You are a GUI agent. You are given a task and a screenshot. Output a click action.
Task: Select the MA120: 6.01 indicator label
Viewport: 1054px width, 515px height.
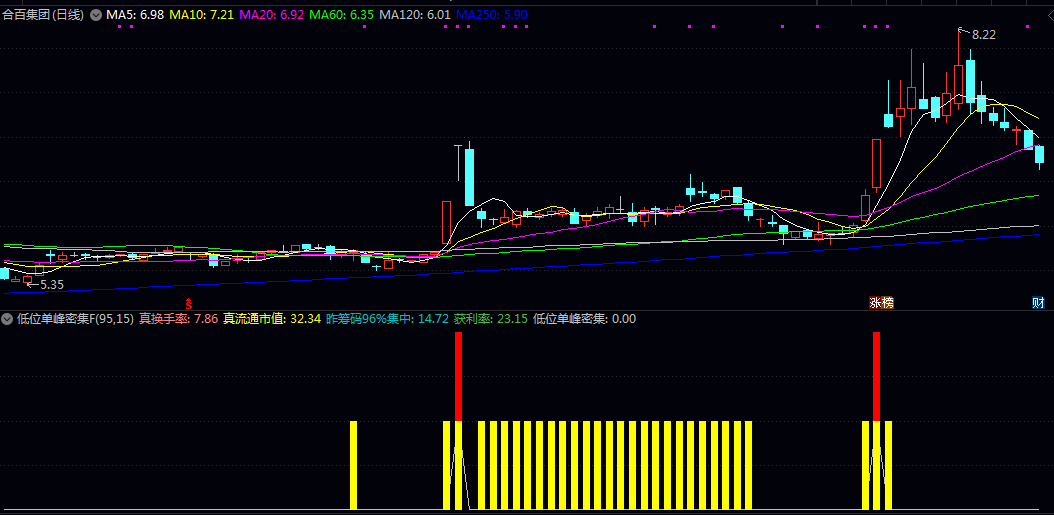click(415, 14)
